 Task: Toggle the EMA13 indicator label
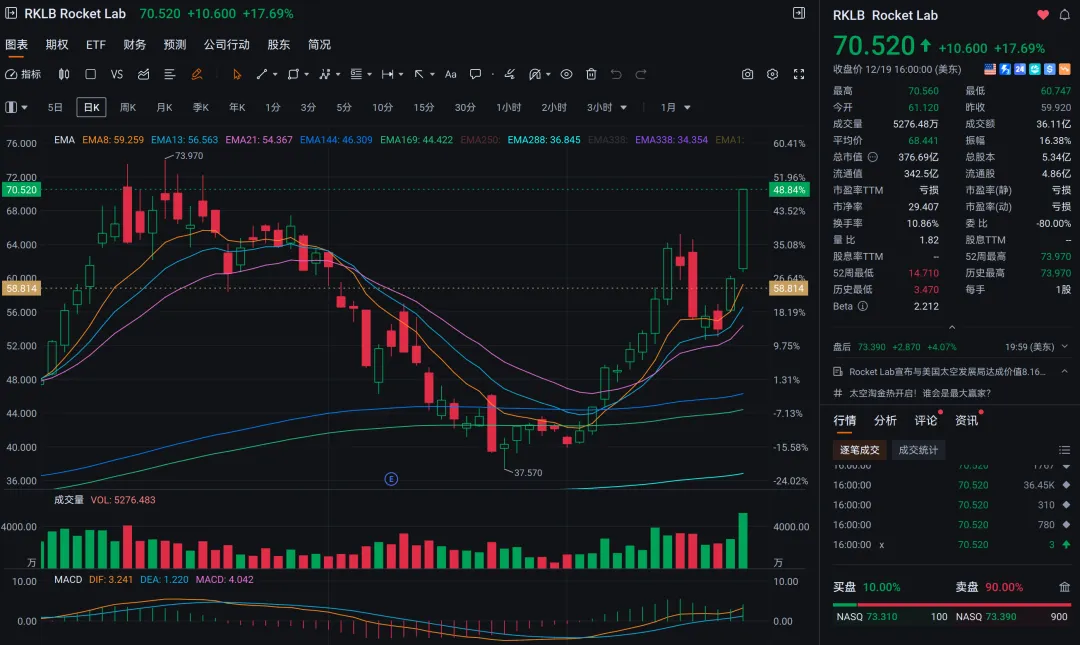click(185, 140)
